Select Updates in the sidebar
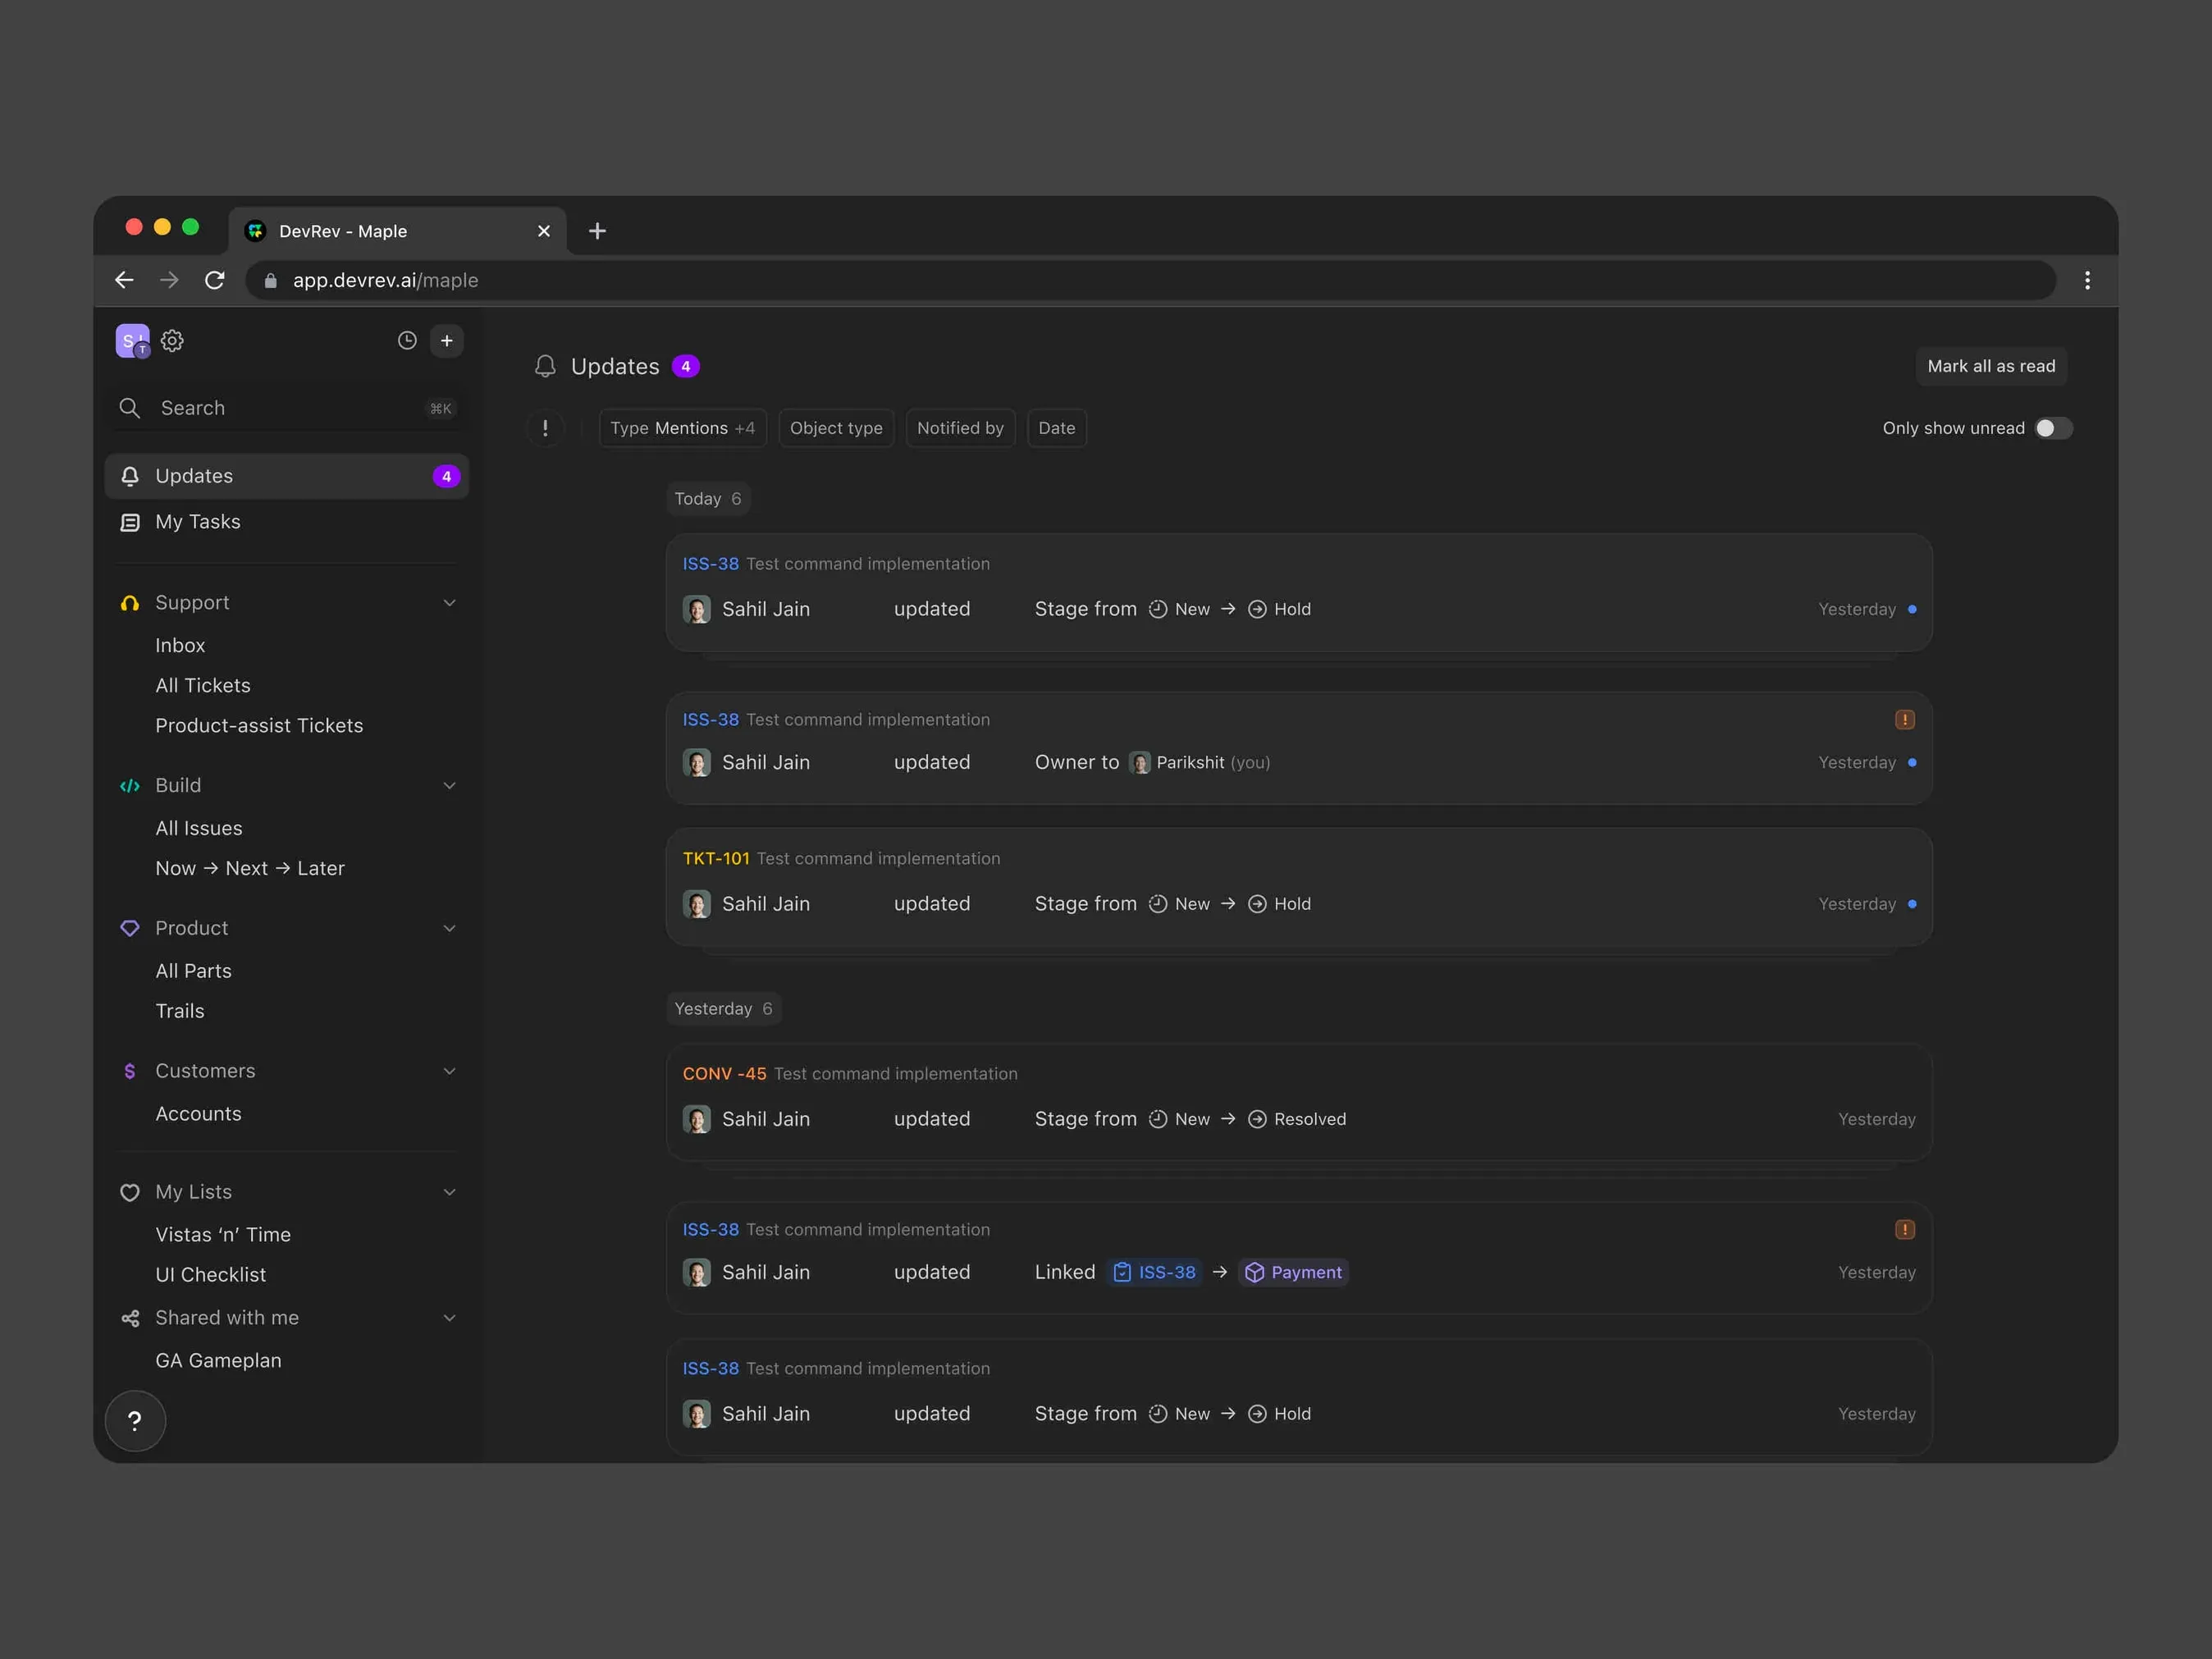2212x1659 pixels. pos(287,476)
